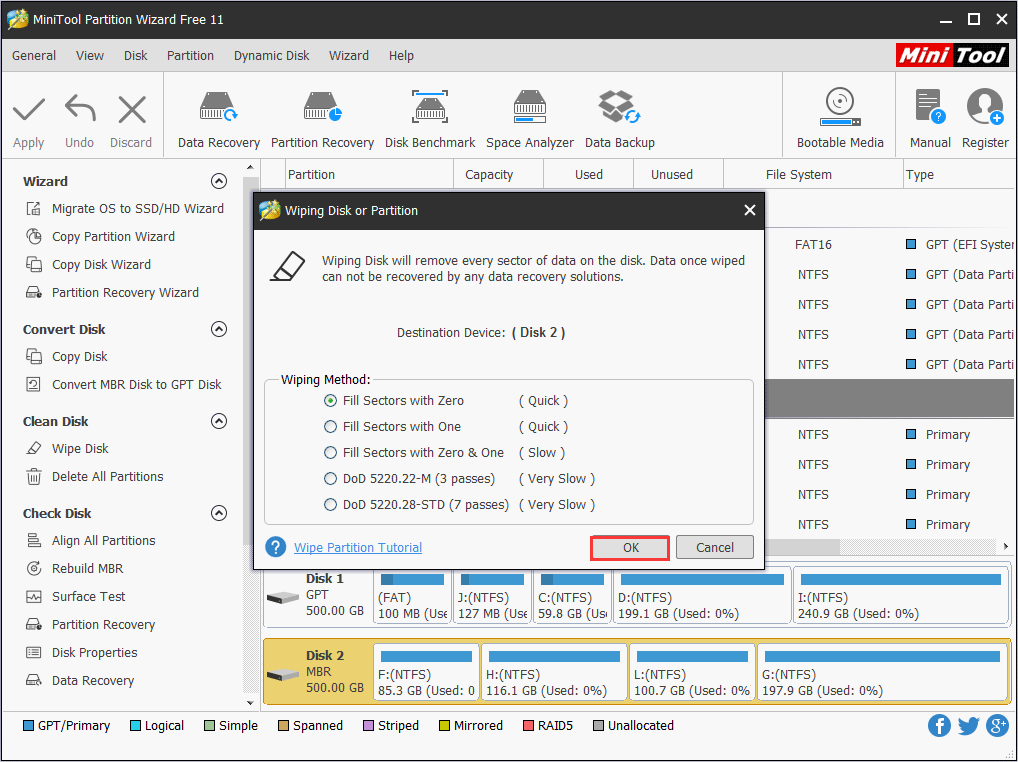Start the Copy Partition Wizard
1018x762 pixels.
pos(100,236)
